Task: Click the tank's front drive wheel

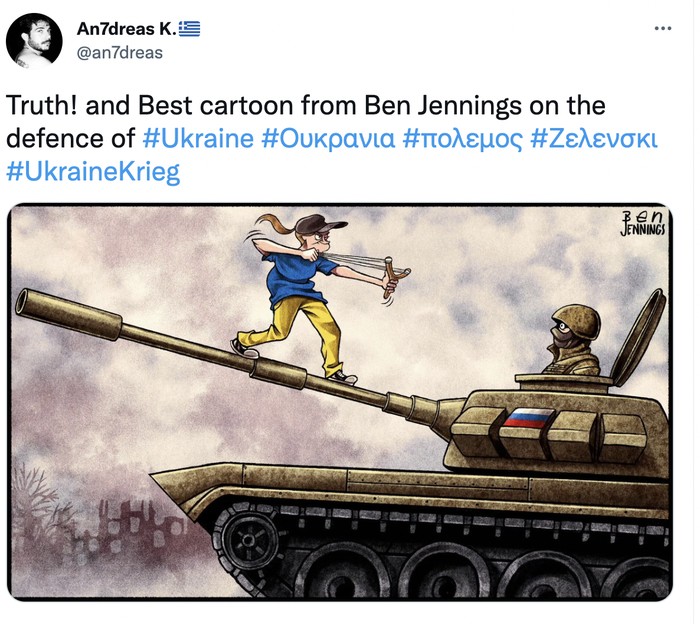Action: pos(245,543)
